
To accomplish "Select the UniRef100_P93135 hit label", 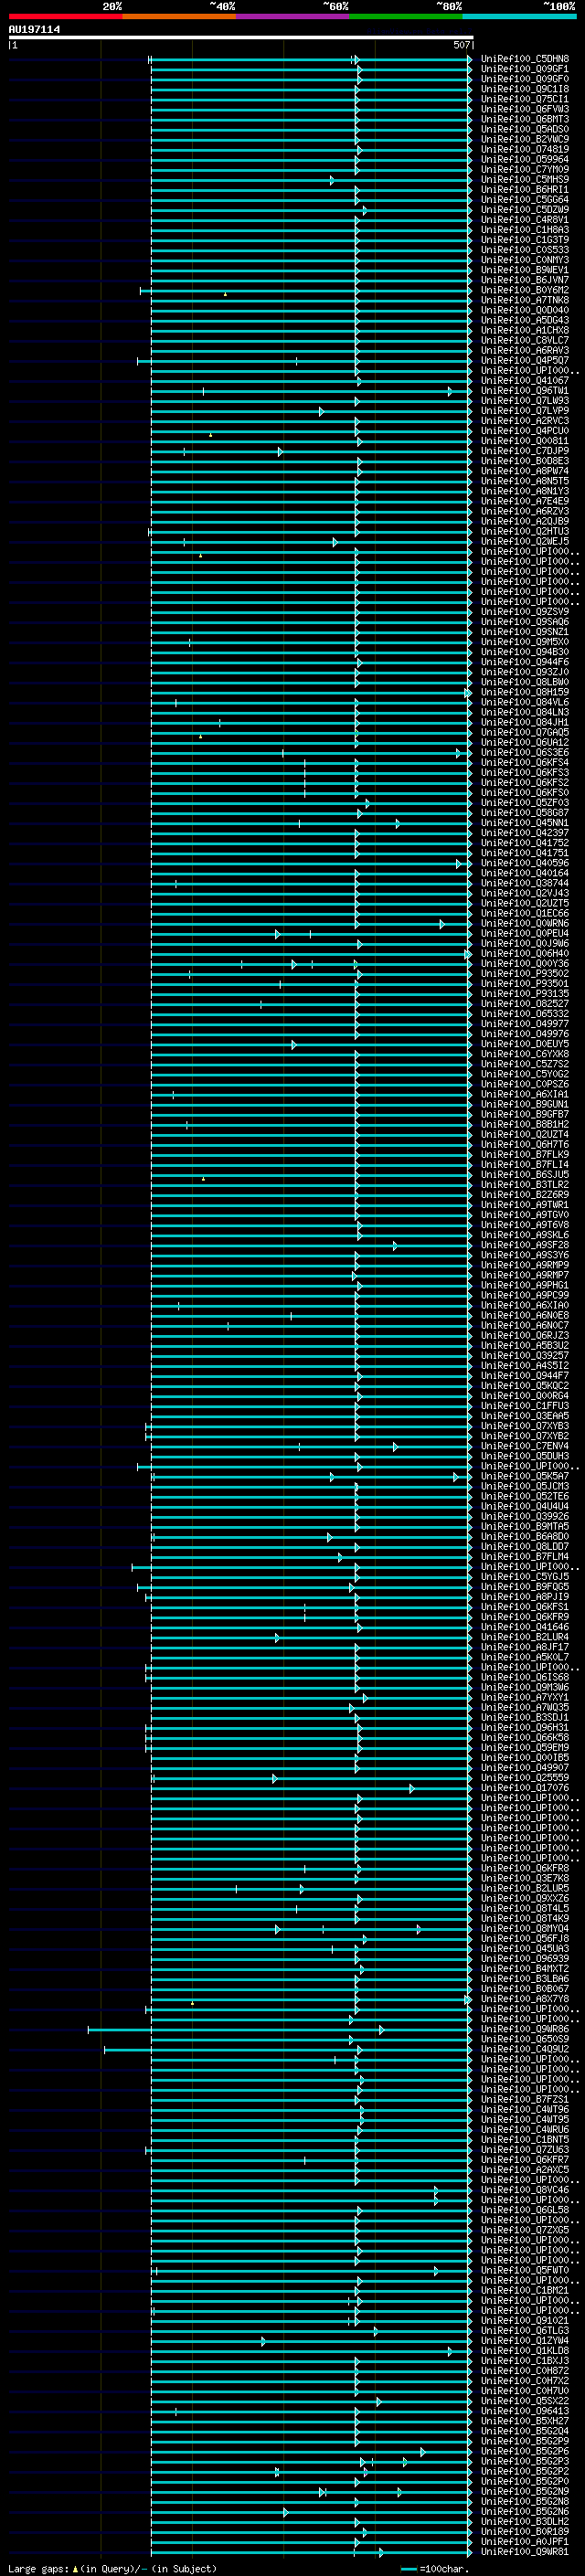I will point(524,994).
